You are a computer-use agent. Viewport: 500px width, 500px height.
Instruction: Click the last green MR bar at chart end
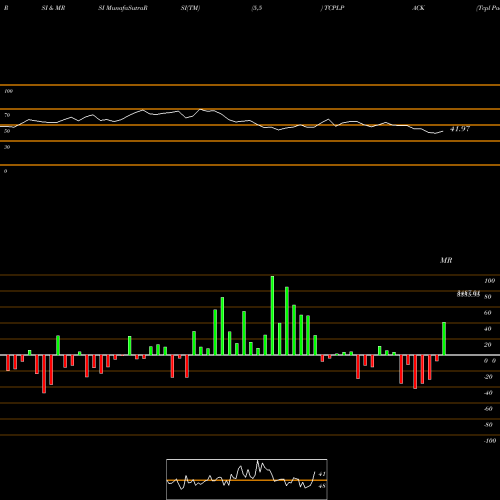pos(444,339)
